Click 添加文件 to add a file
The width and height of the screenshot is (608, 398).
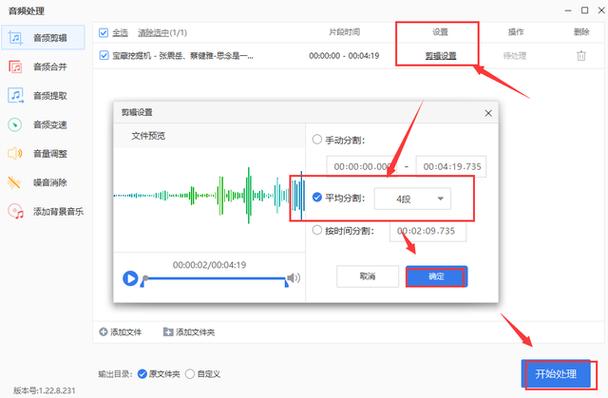click(121, 332)
